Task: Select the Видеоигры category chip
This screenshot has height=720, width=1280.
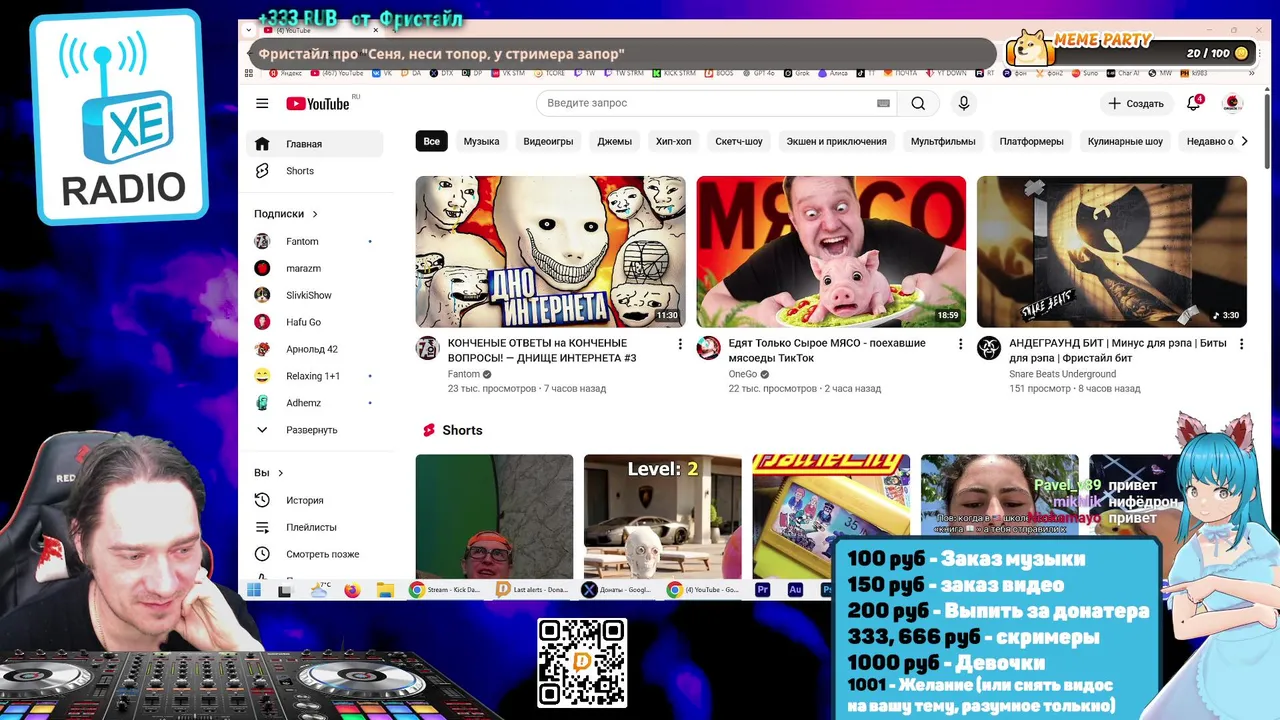Action: [x=548, y=141]
